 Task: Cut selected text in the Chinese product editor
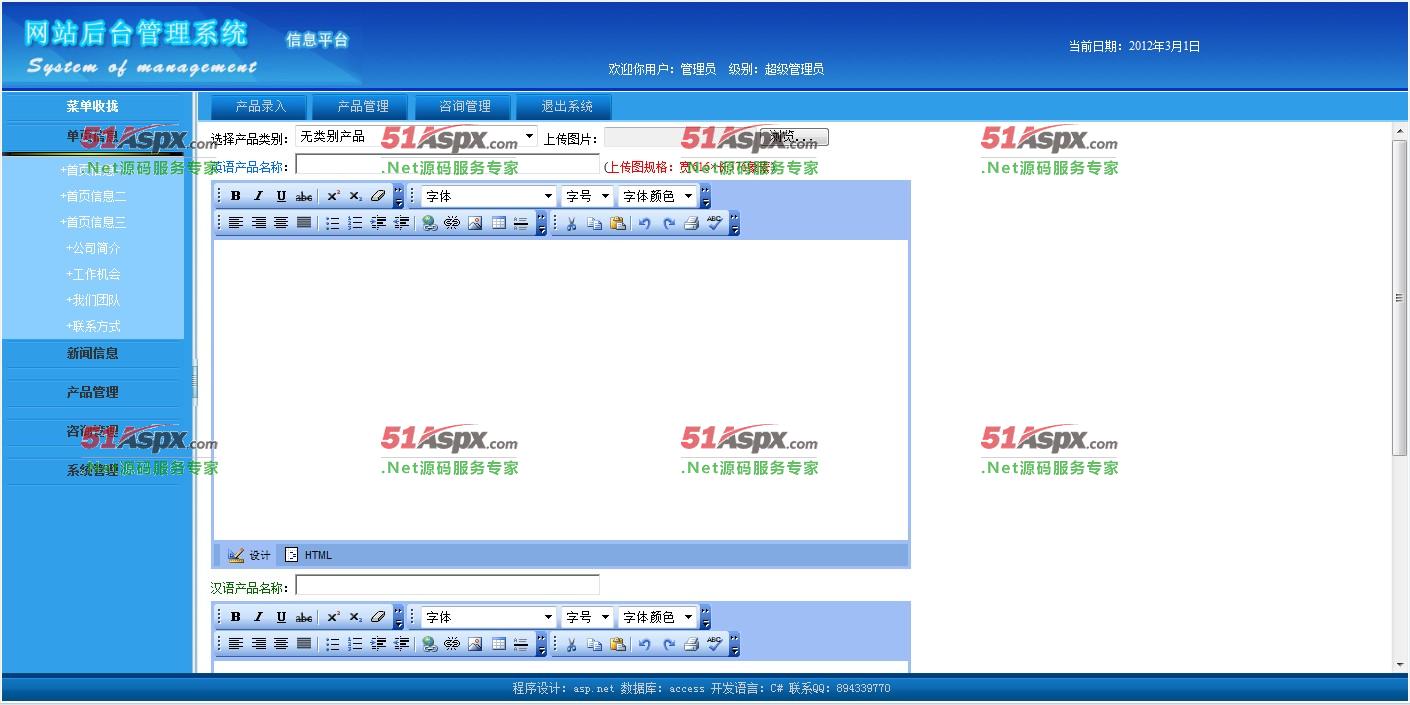(x=571, y=644)
